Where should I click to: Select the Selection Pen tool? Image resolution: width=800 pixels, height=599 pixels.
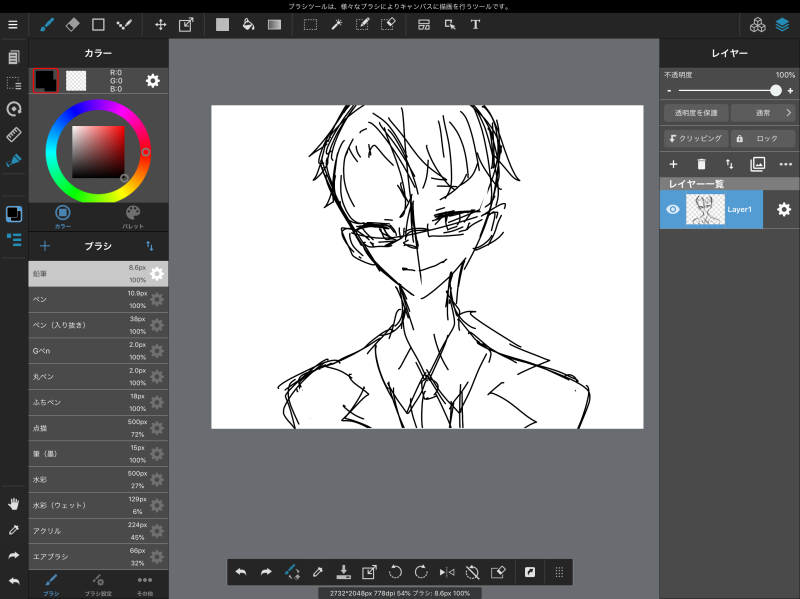(x=362, y=24)
